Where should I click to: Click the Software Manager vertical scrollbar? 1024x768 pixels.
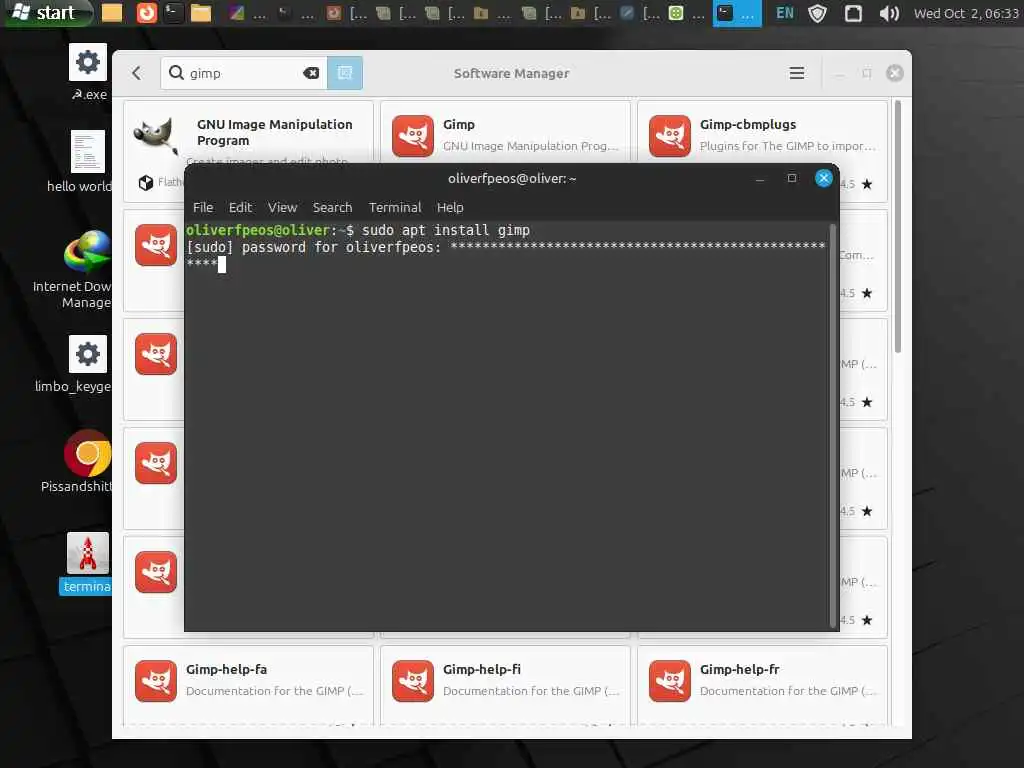(898, 226)
